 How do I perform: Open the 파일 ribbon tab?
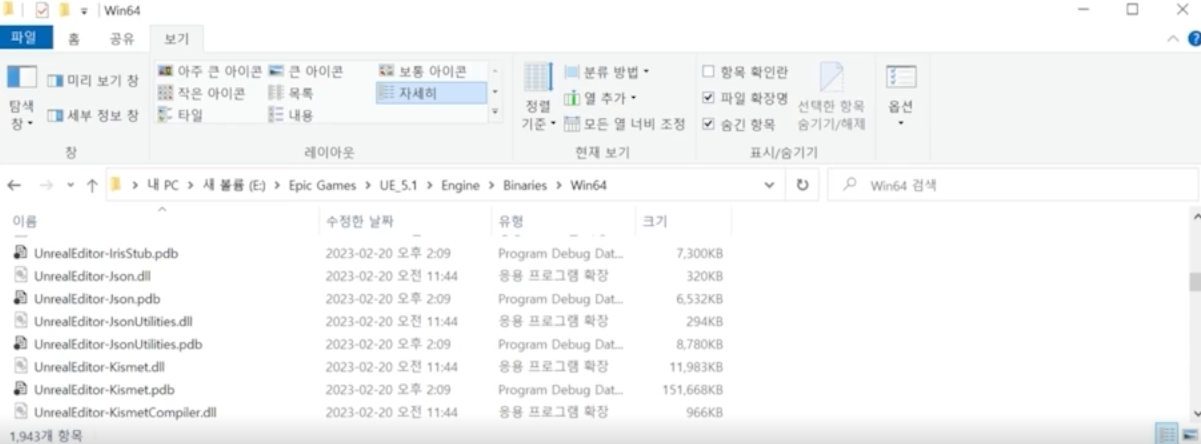pyautogui.click(x=23, y=38)
